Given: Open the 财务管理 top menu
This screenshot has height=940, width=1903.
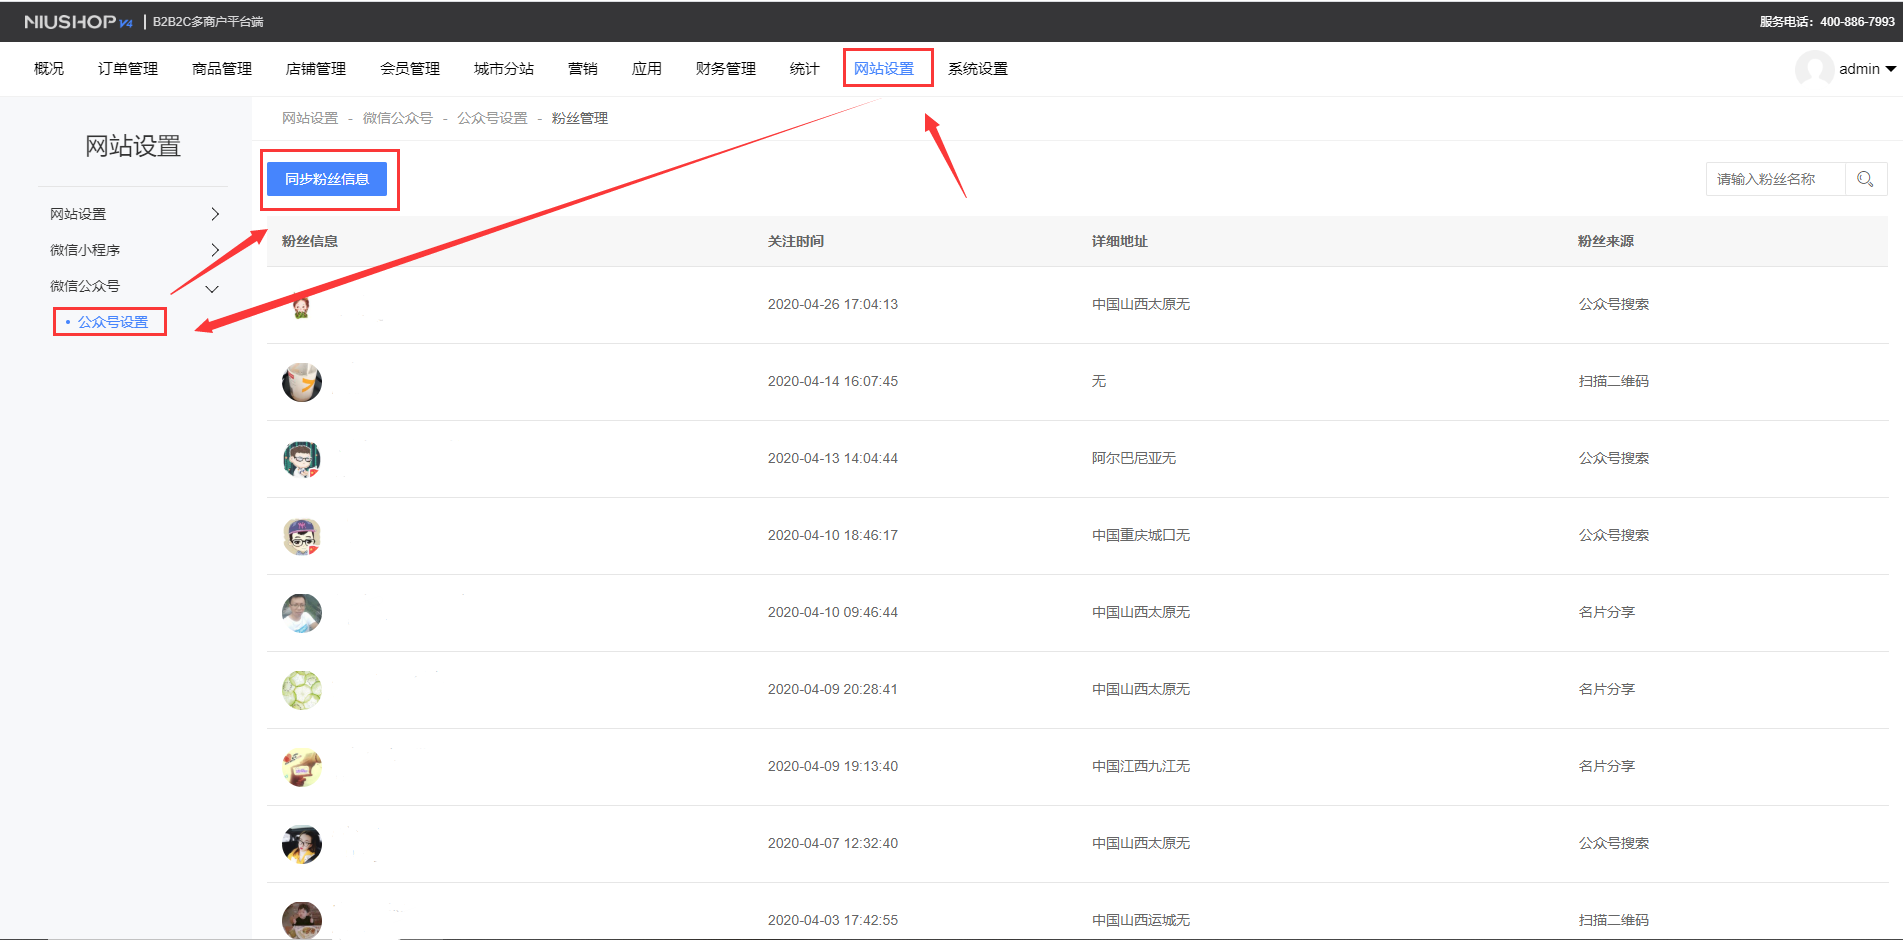Looking at the screenshot, I should tap(726, 69).
